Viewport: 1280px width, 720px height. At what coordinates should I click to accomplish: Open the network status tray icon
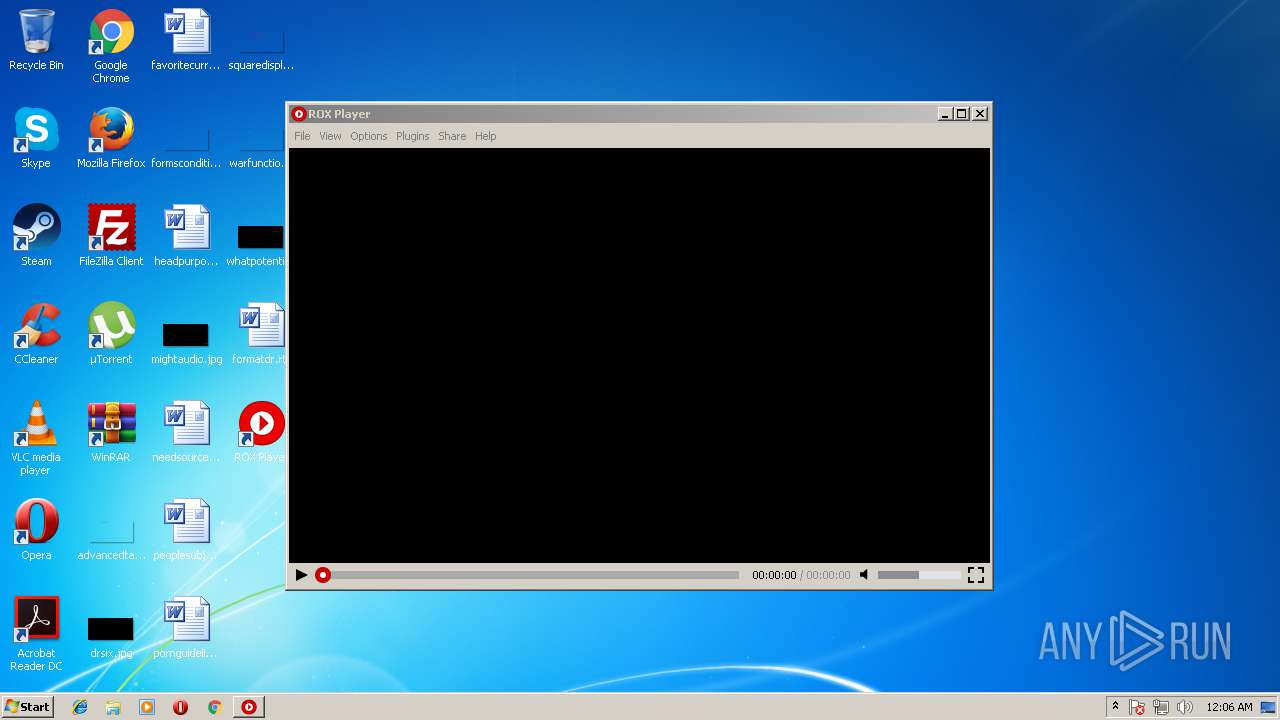click(x=1161, y=707)
